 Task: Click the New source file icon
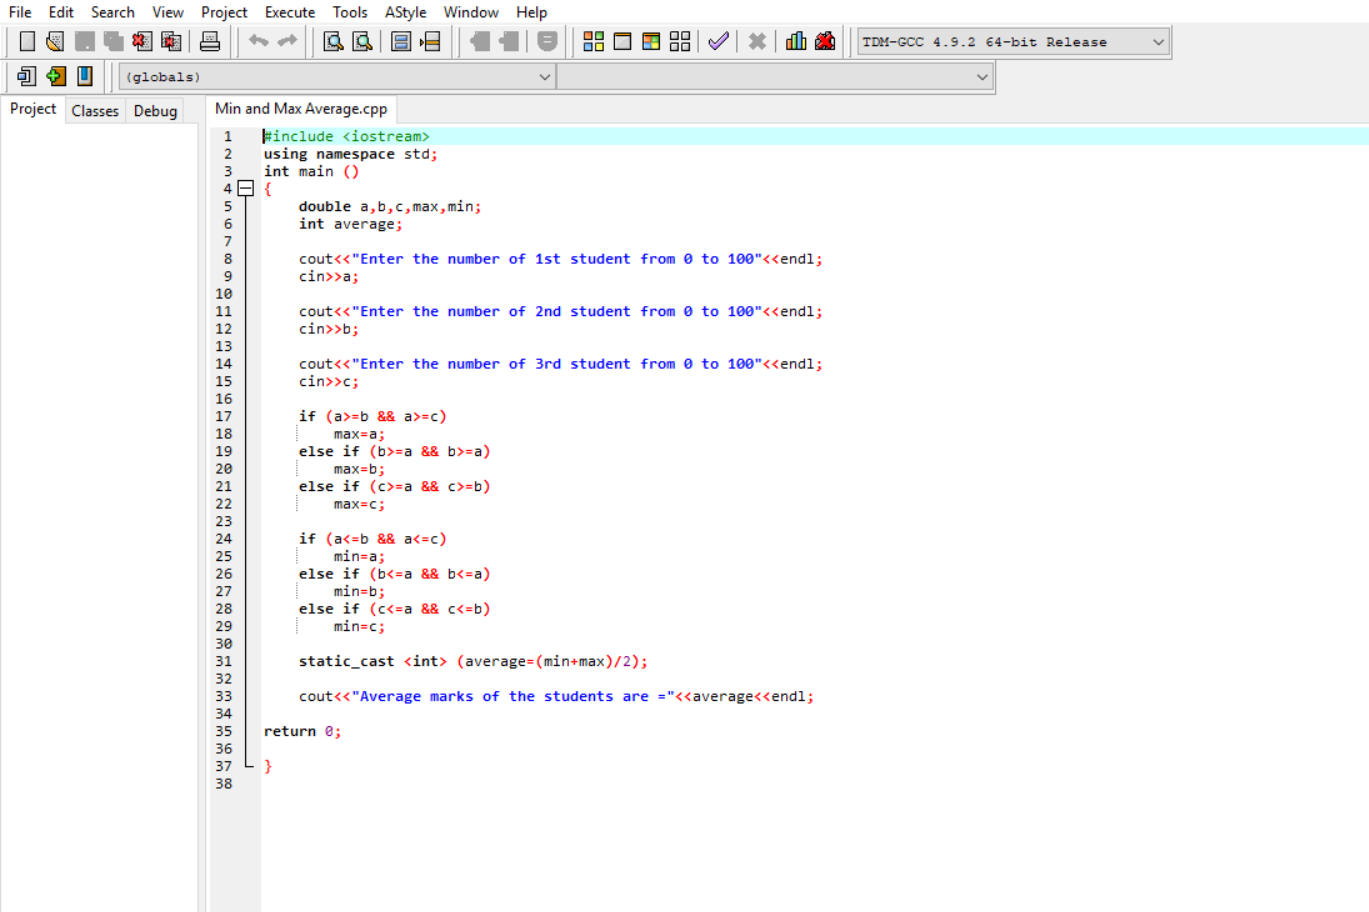coord(27,42)
